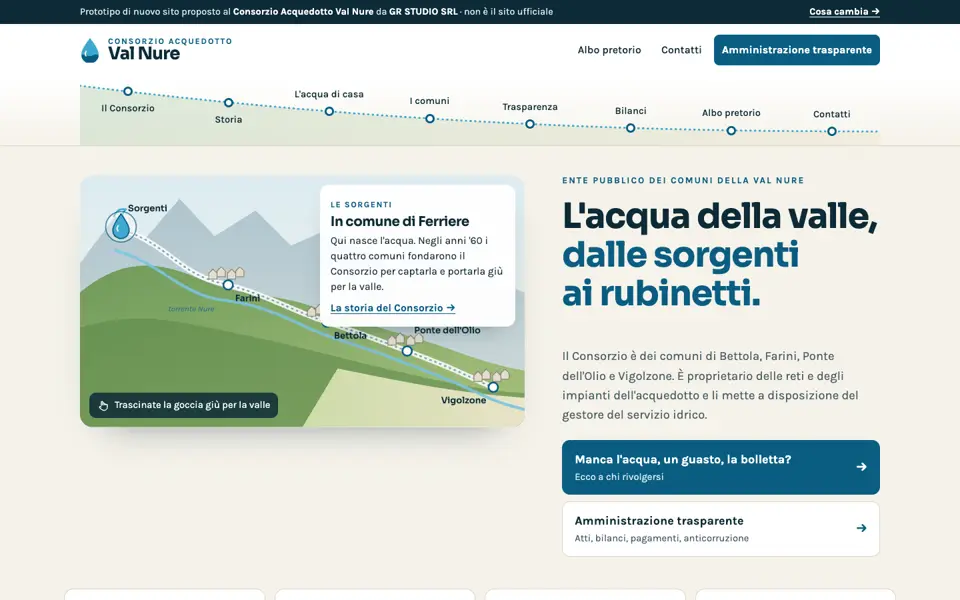Click the houses icon near Ponte dell'Olio
Viewport: 960px width, 600px height.
405,339
